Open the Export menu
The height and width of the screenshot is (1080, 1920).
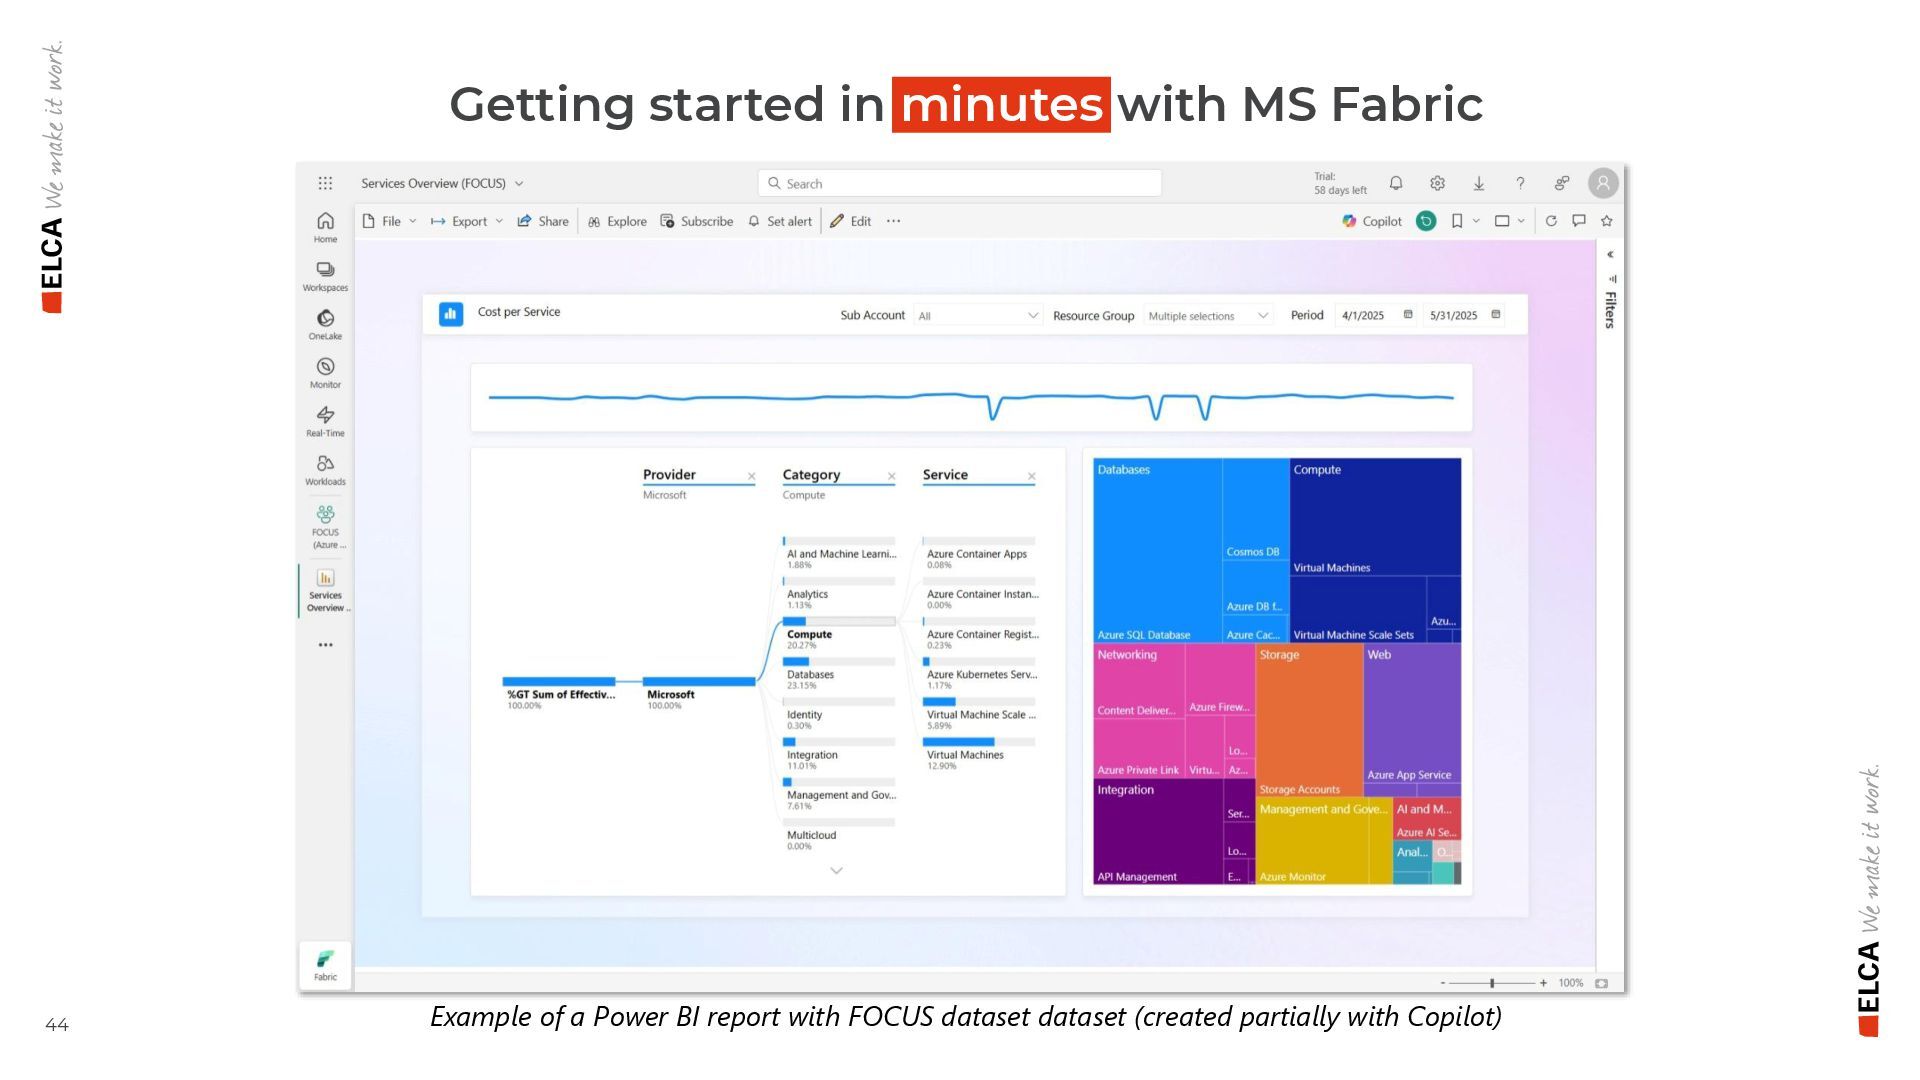coord(467,221)
